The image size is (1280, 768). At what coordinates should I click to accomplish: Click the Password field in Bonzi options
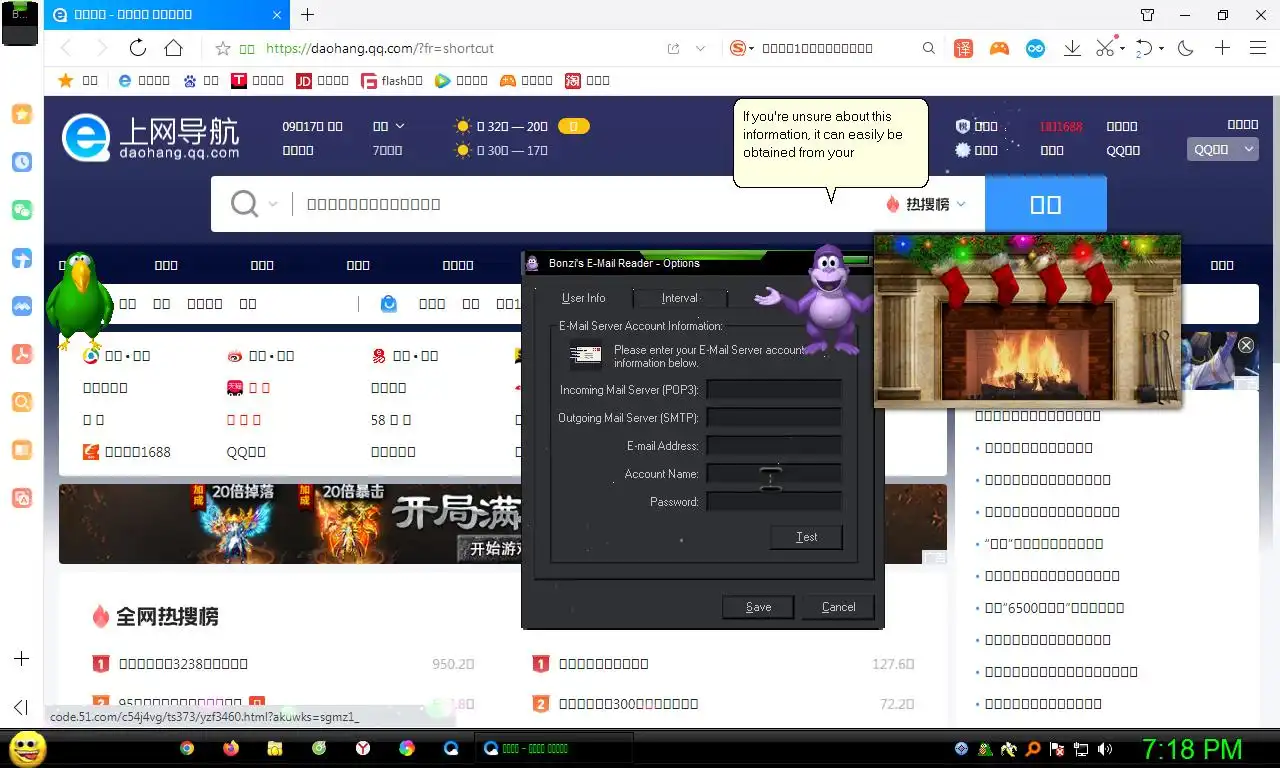pos(774,501)
